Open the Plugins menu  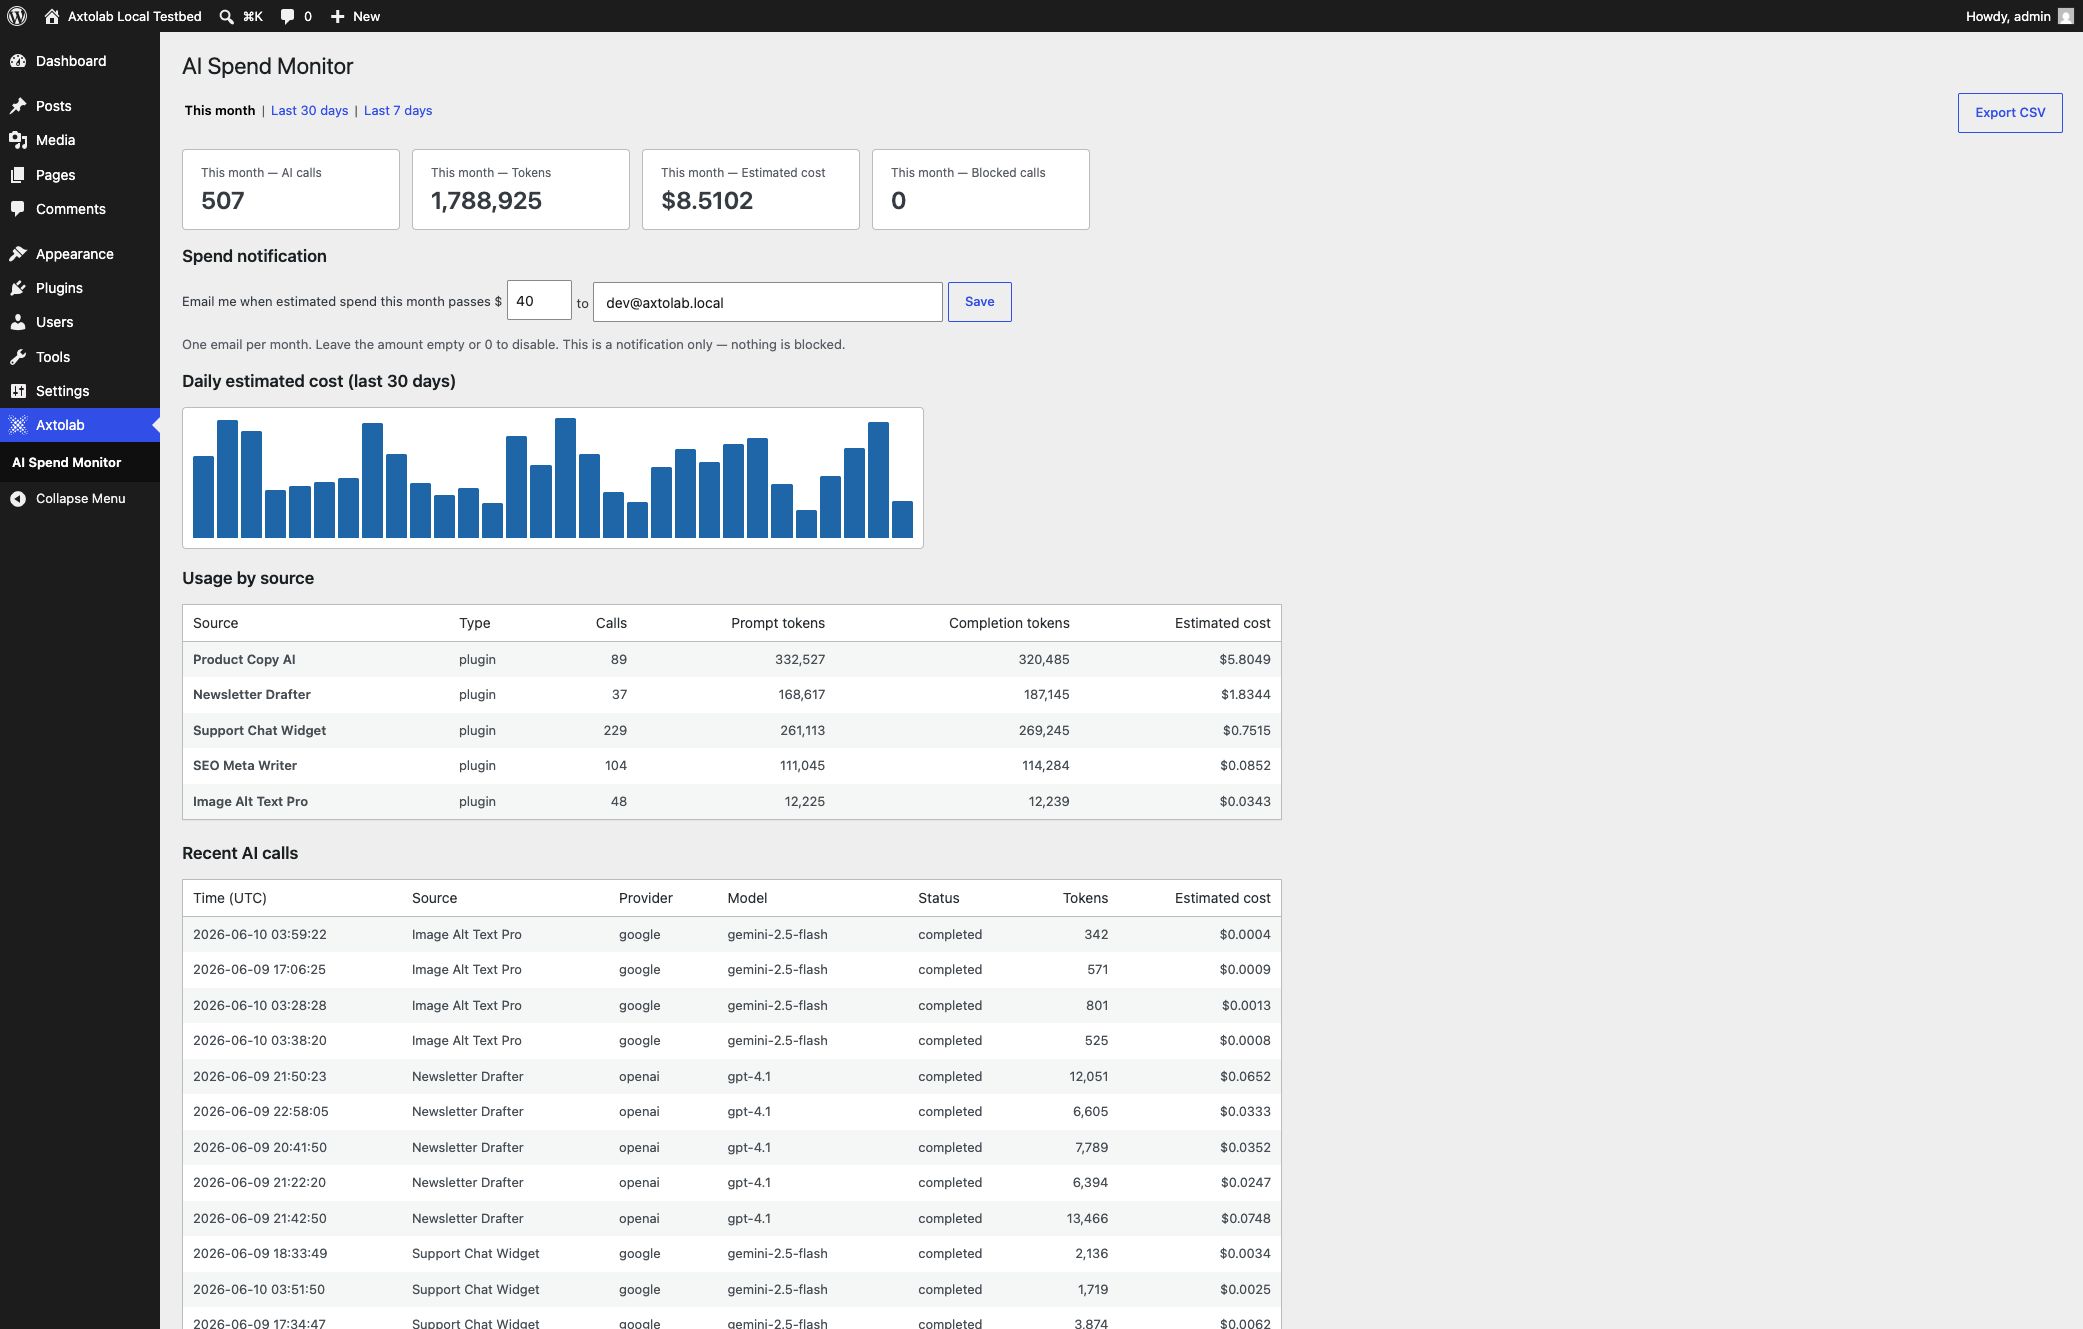[80, 288]
